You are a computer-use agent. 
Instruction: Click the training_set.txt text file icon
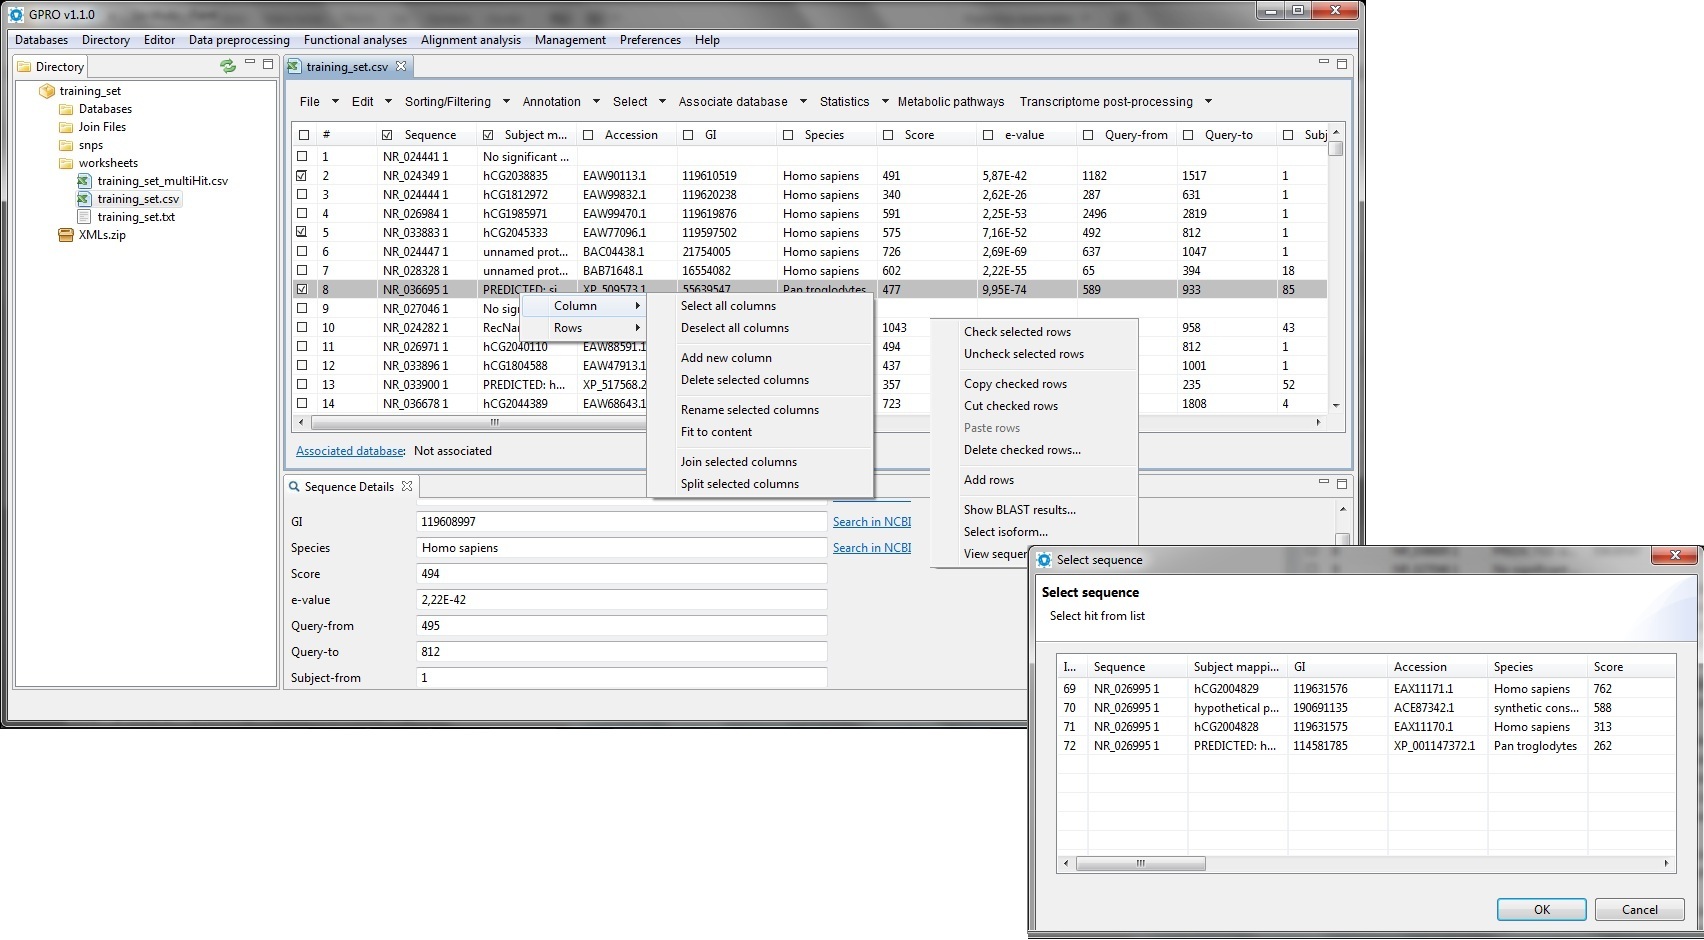(85, 217)
